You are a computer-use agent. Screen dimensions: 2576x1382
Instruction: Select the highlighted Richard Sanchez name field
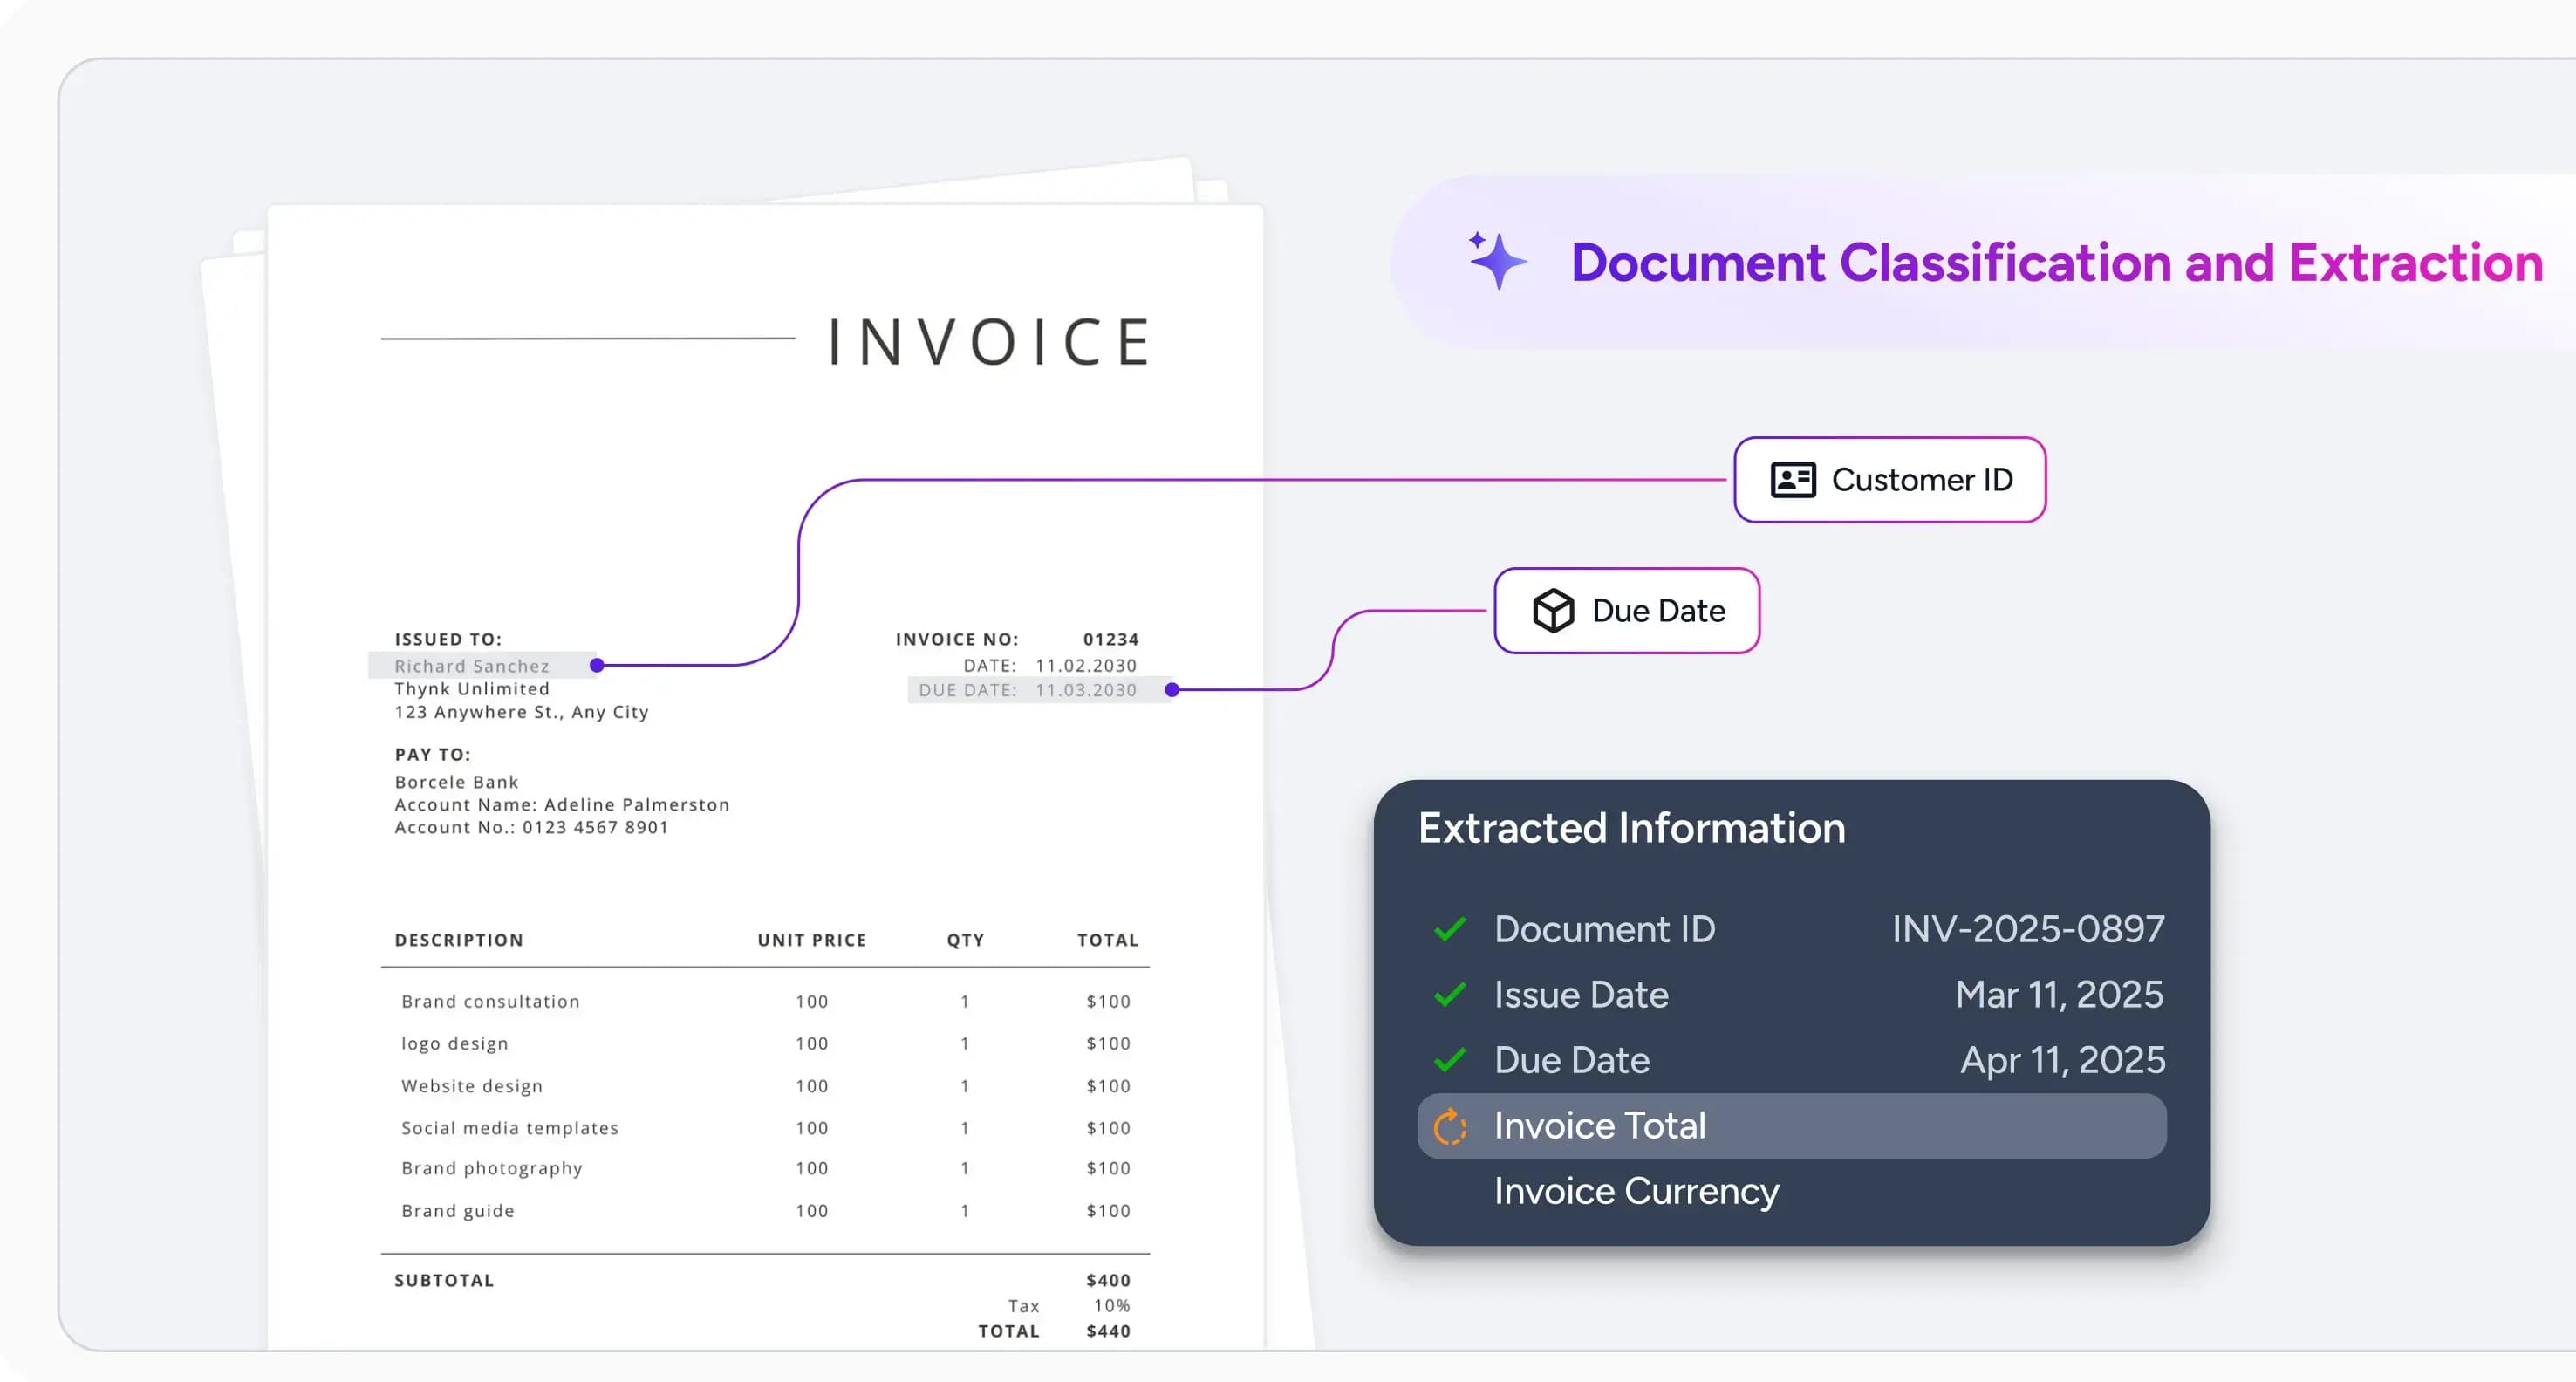pyautogui.click(x=472, y=666)
